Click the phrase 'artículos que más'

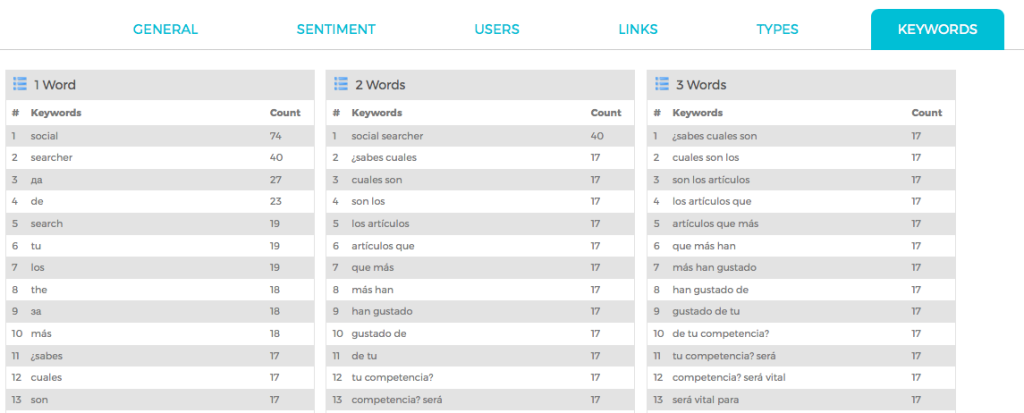tap(715, 223)
